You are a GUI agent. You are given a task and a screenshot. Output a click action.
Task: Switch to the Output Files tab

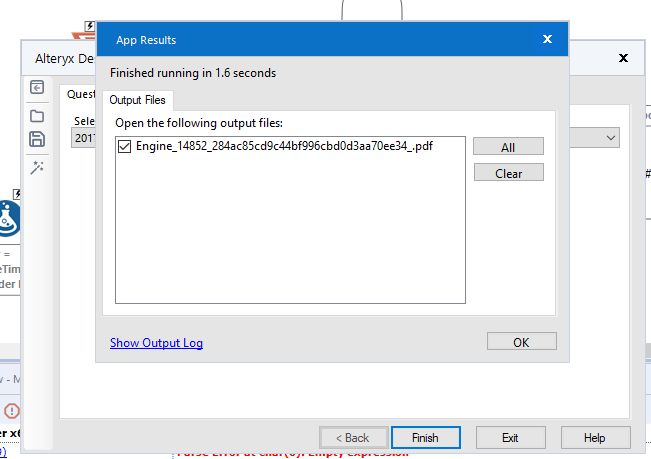pyautogui.click(x=139, y=100)
